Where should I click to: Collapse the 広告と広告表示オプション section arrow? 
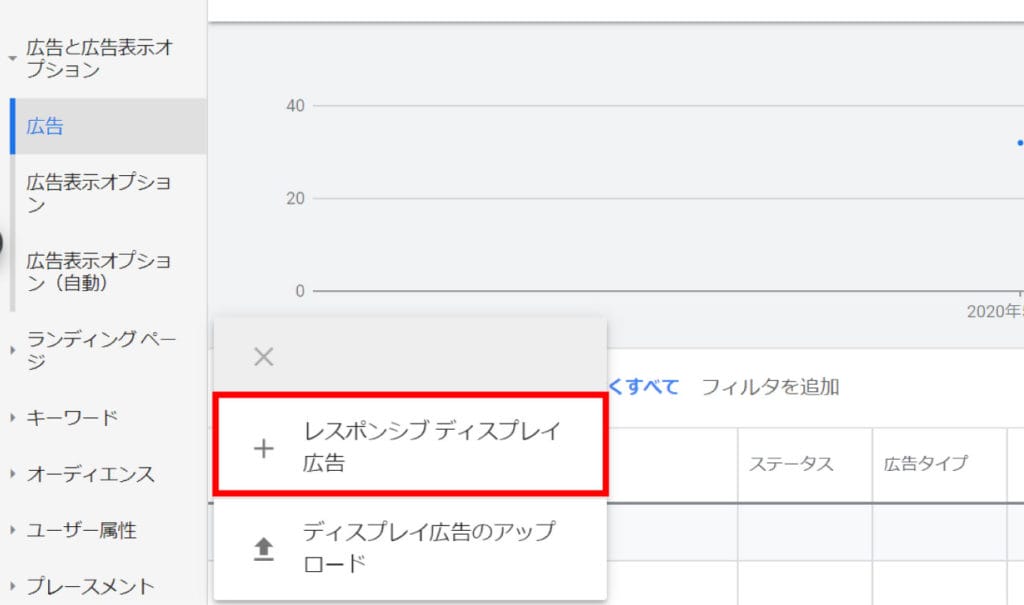[11, 59]
